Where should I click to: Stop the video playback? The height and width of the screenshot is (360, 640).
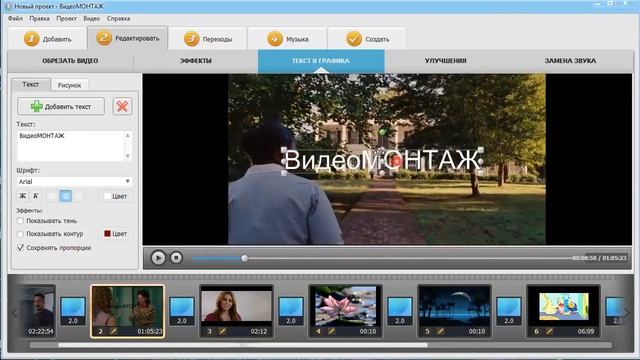(176, 258)
